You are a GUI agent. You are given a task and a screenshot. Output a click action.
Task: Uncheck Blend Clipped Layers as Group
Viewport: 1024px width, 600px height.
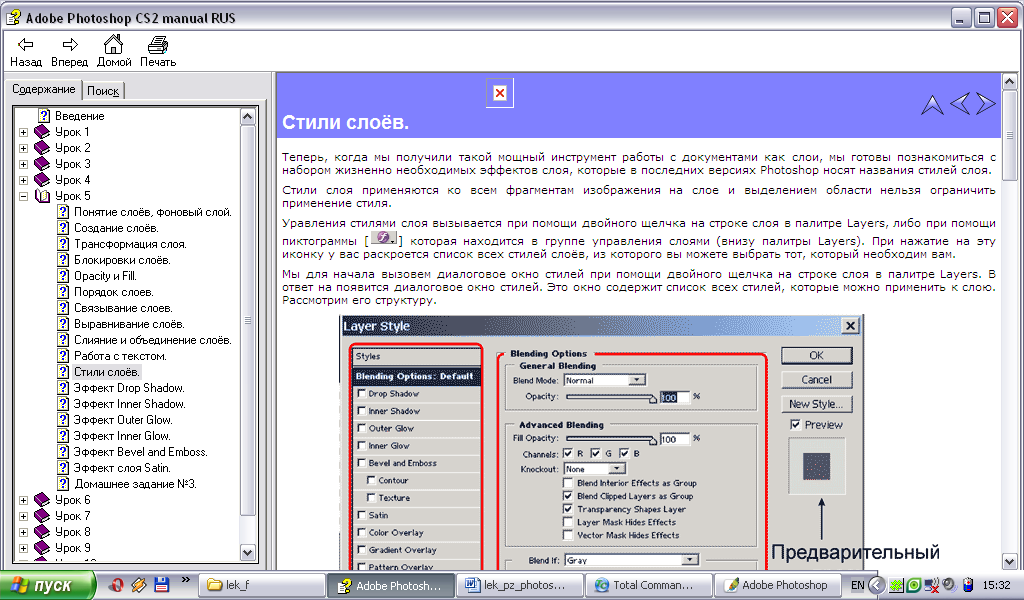click(x=568, y=496)
